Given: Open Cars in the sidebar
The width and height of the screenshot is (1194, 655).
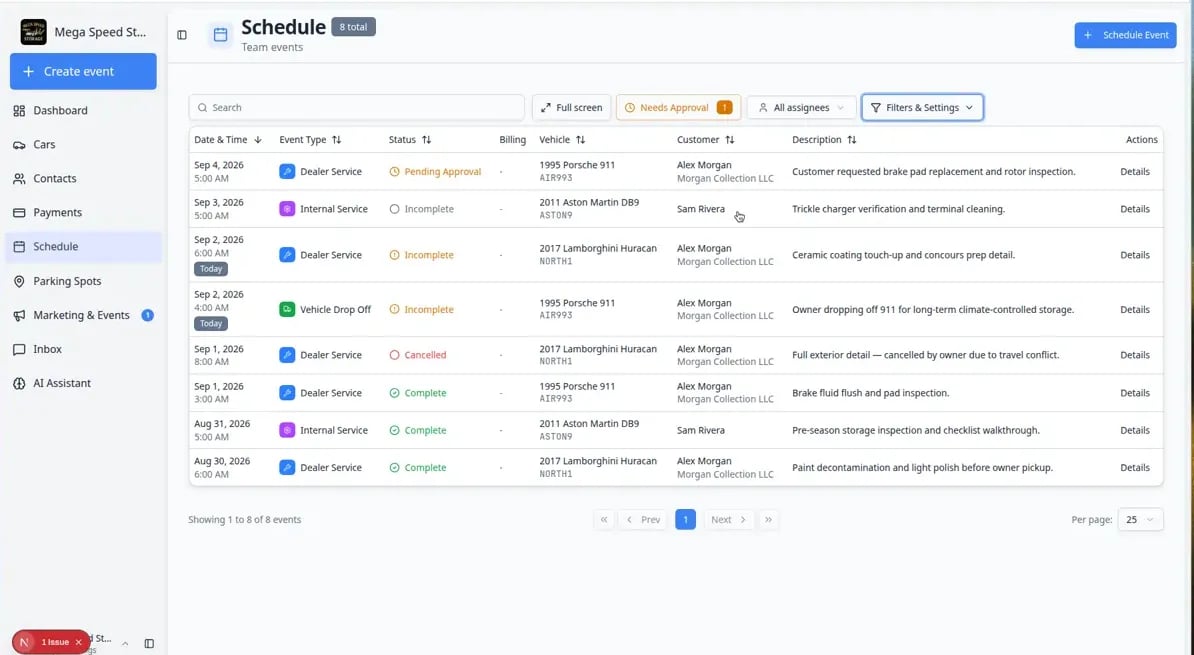Looking at the screenshot, I should pos(83,145).
